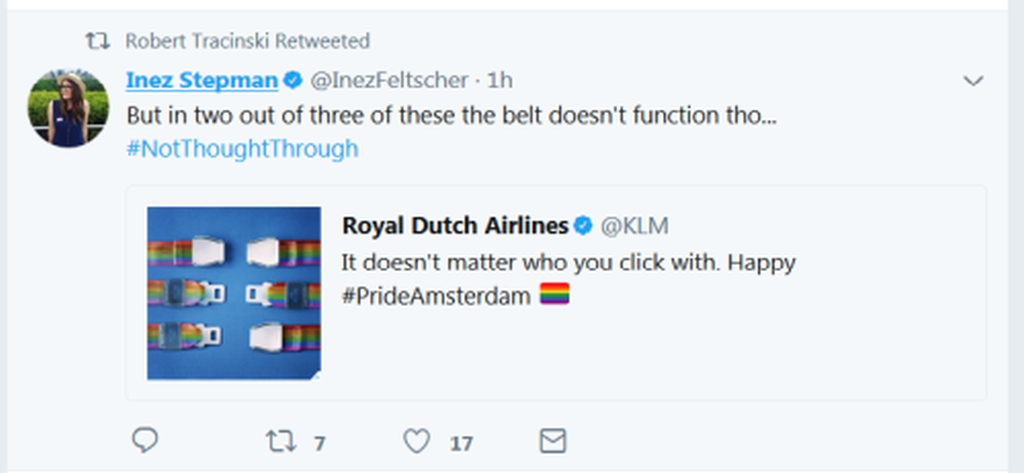Click the verified badge beside Inez Stepman
This screenshot has height=473, width=1024.
click(x=293, y=80)
